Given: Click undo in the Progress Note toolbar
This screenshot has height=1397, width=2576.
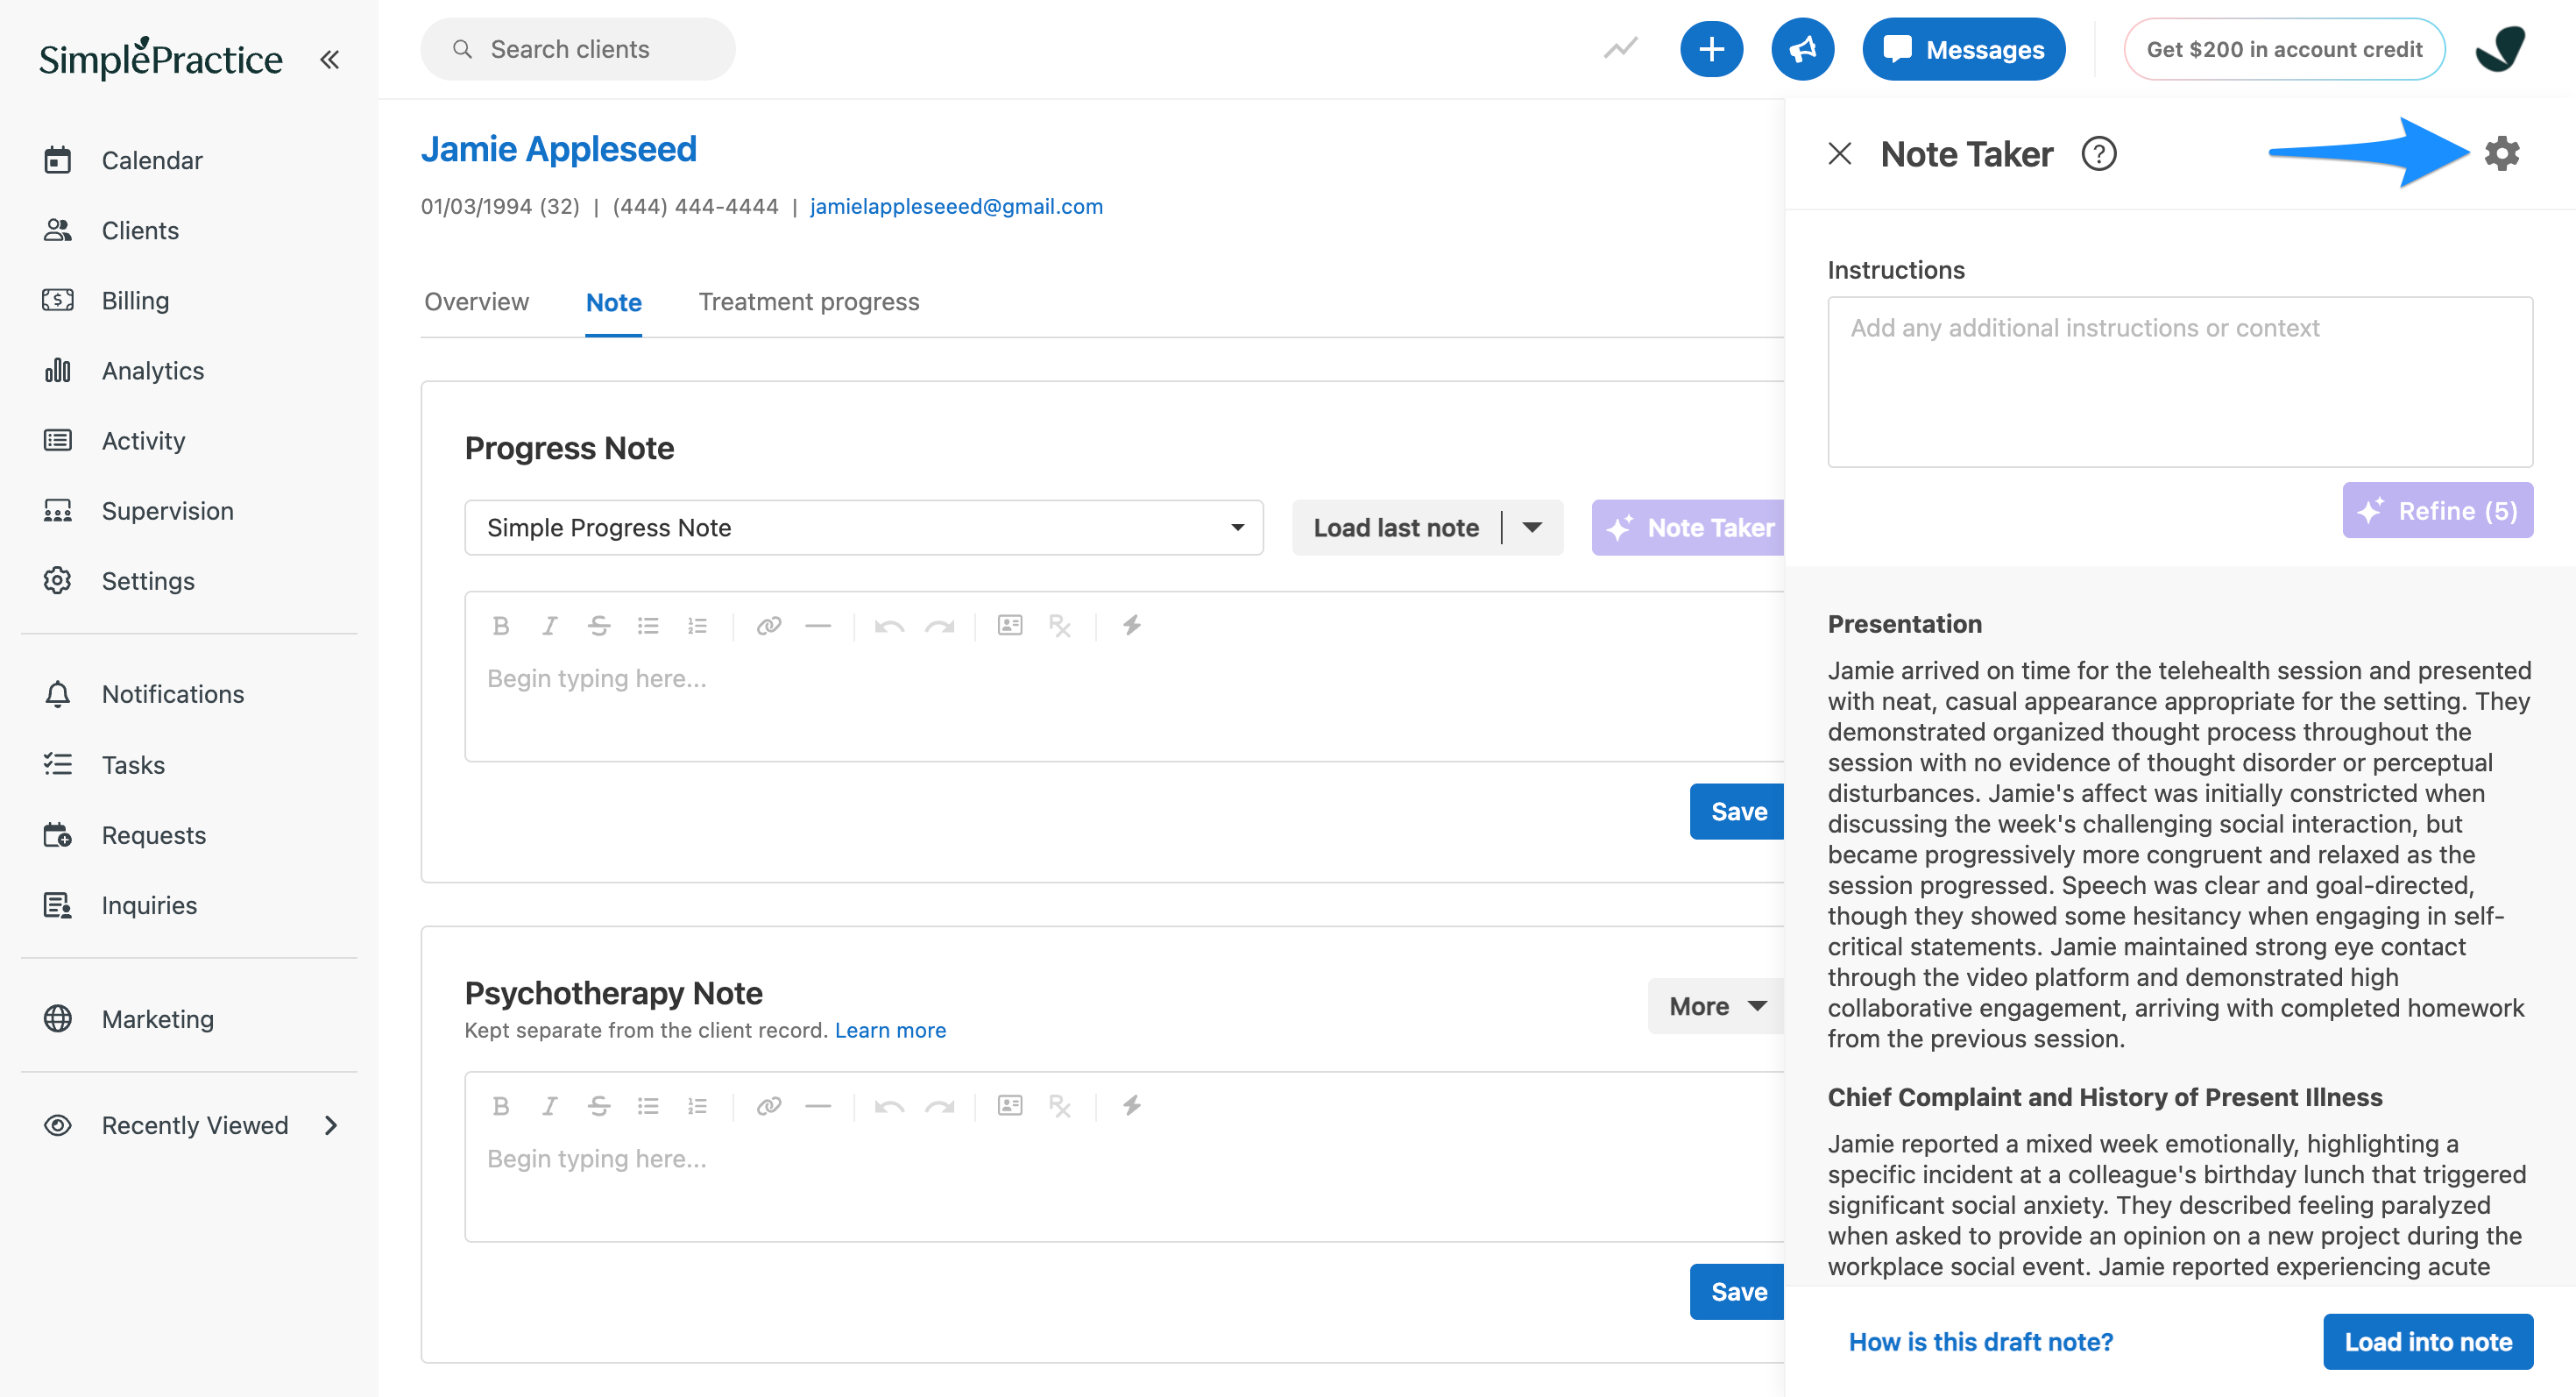Looking at the screenshot, I should pos(889,625).
